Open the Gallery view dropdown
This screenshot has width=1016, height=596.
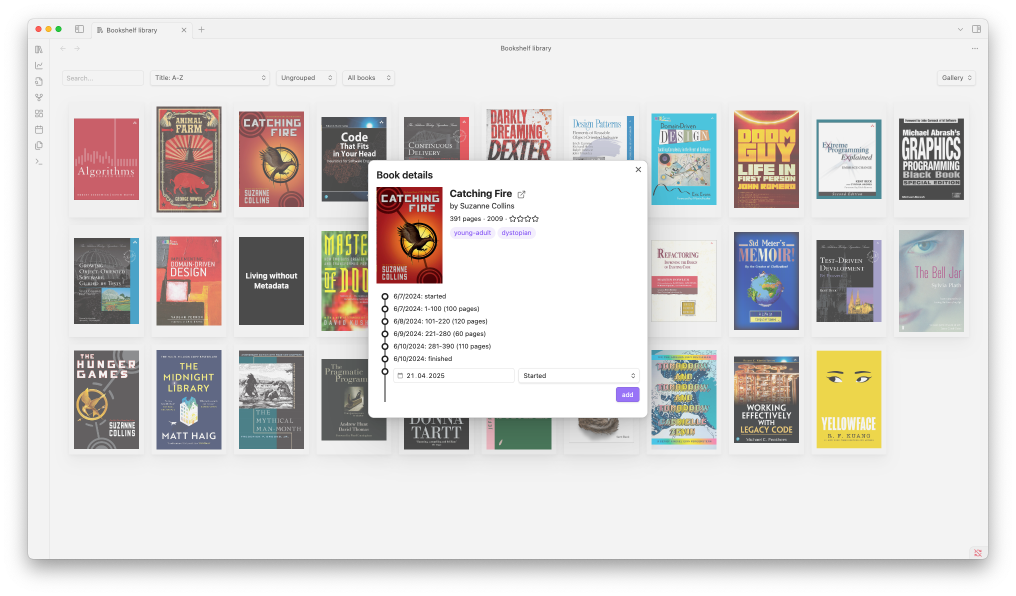pyautogui.click(x=956, y=78)
